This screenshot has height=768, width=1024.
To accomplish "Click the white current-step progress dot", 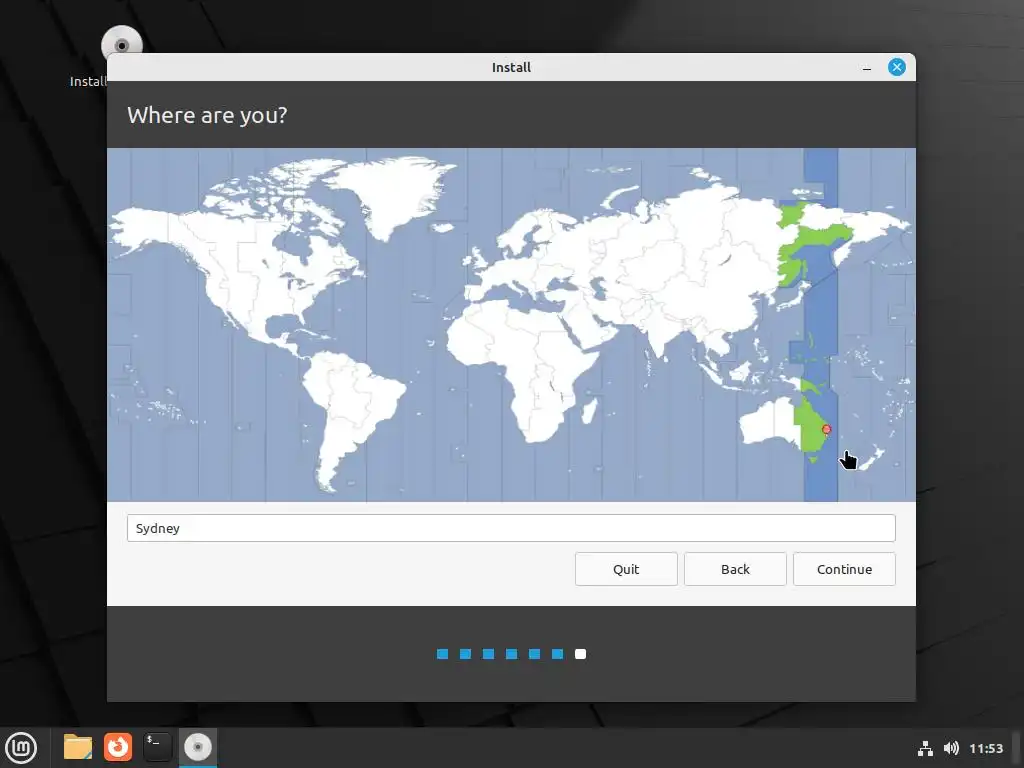I will coord(581,654).
